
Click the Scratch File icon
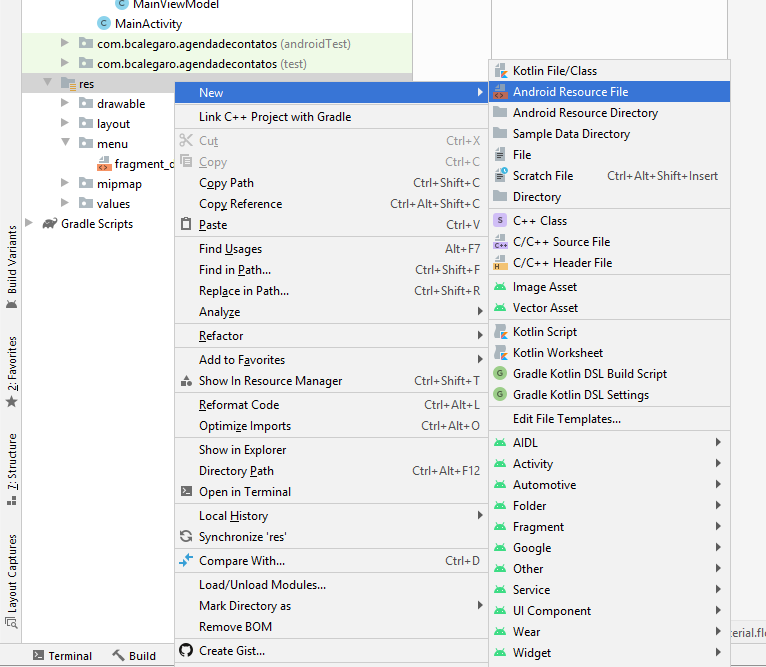[x=500, y=176]
